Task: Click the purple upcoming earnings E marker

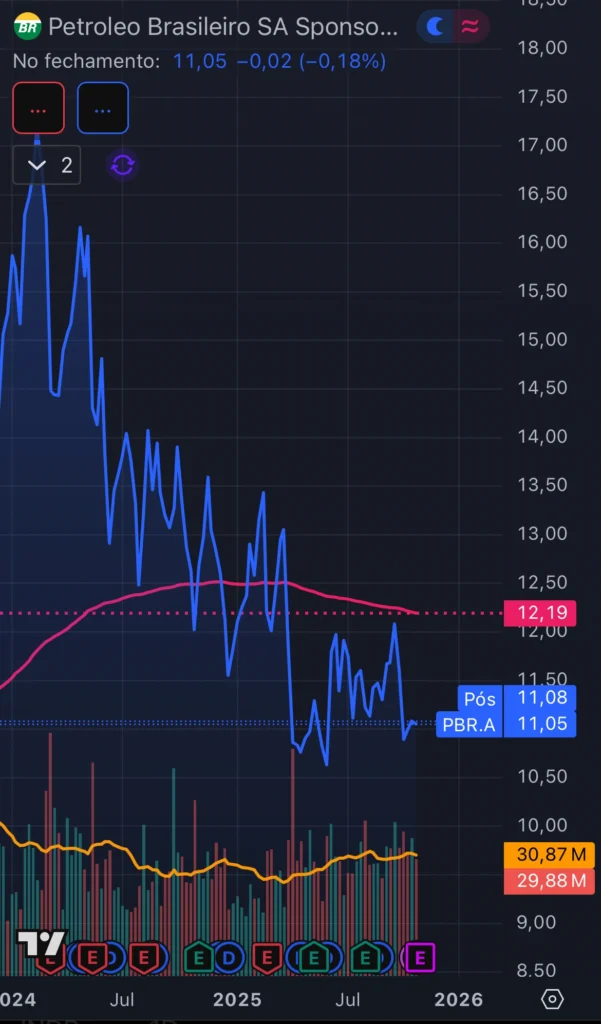Action: [x=419, y=958]
